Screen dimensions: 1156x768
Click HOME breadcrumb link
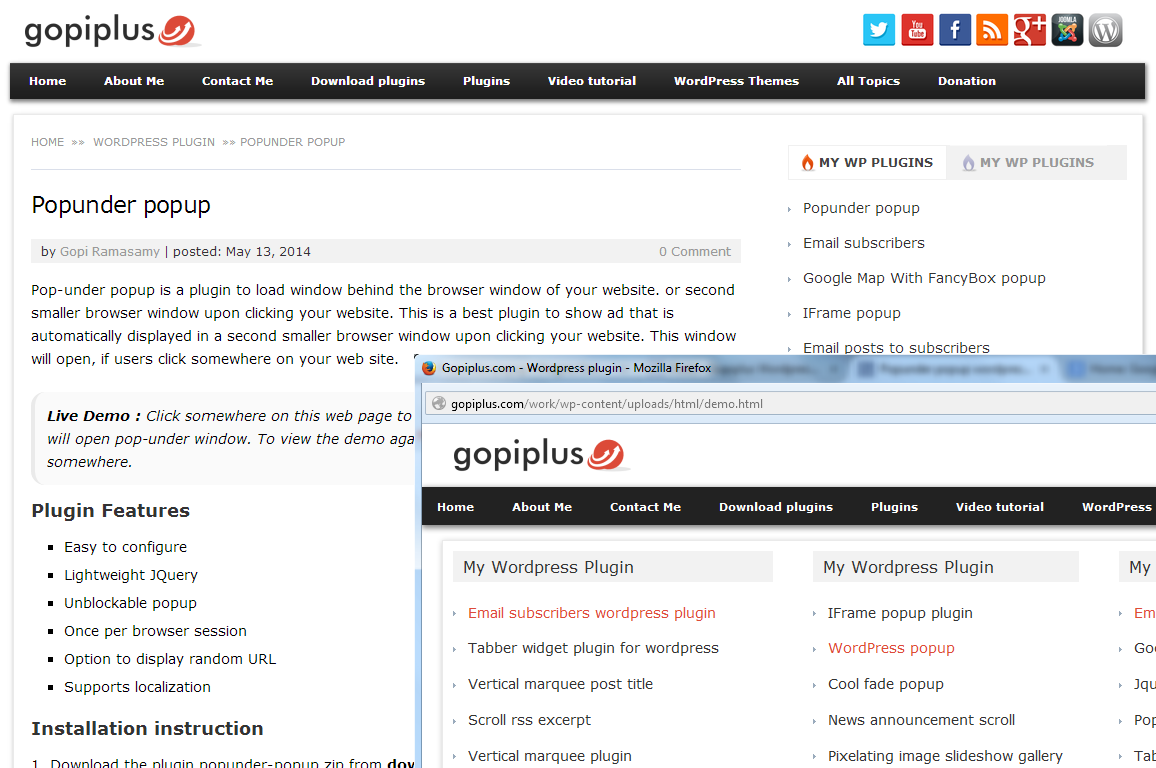(x=47, y=142)
